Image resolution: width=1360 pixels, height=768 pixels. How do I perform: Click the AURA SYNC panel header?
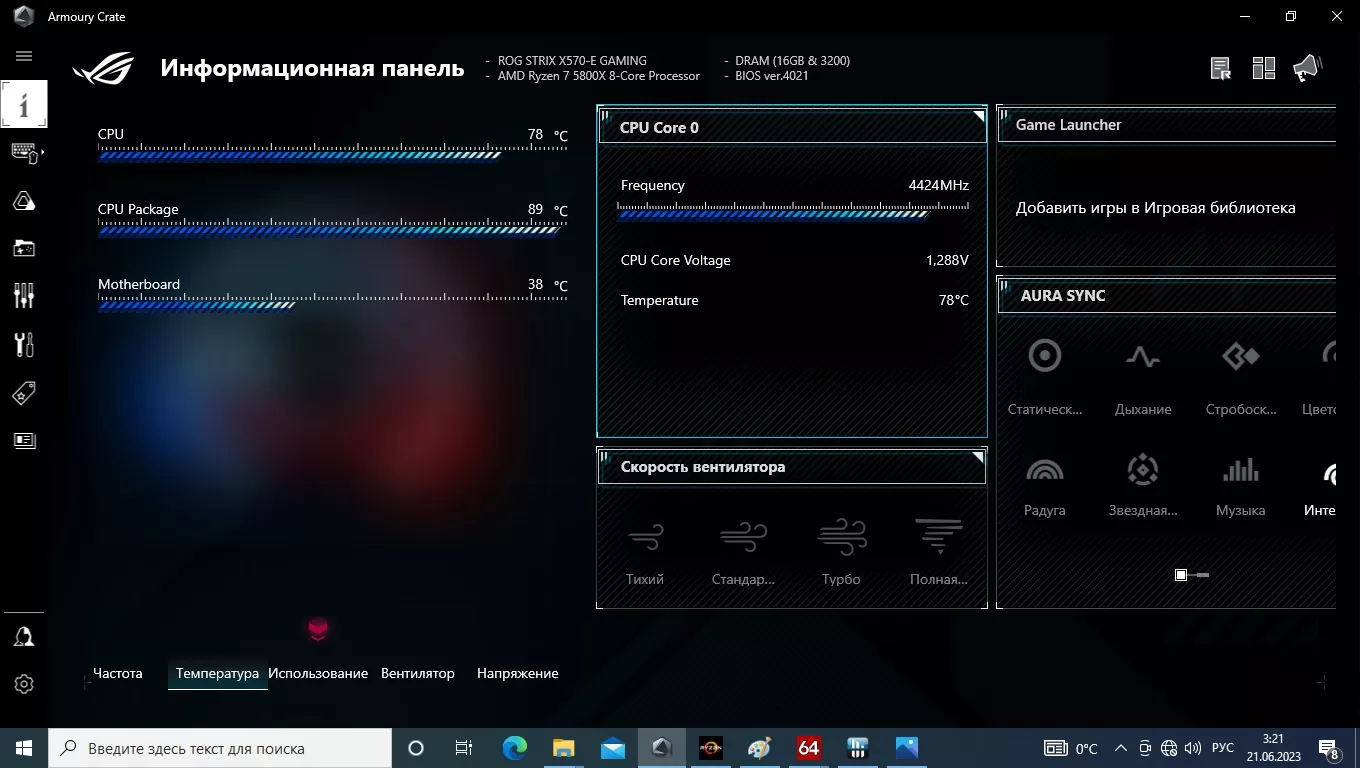1167,296
